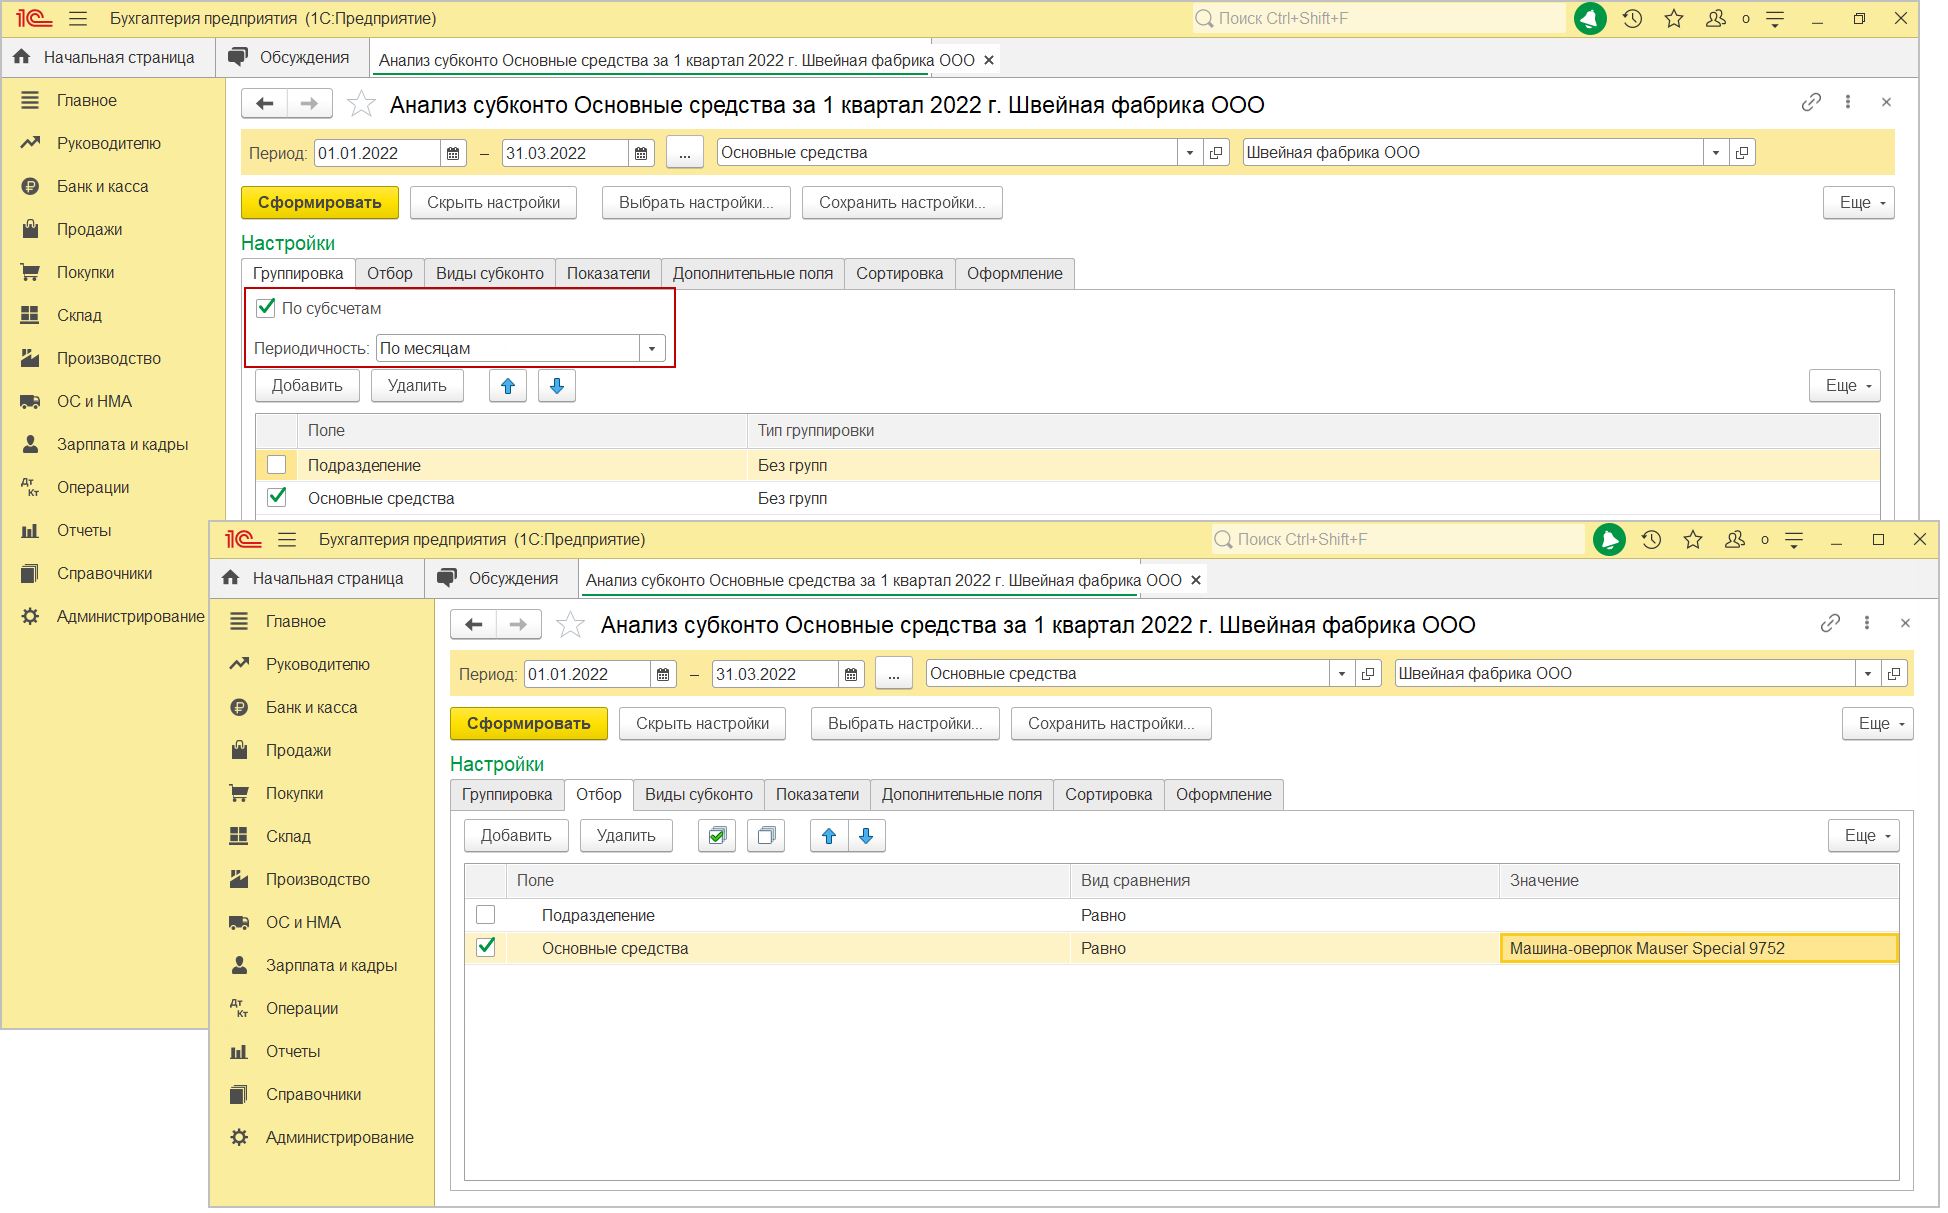Uncheck all filter rows icon in front window
1948x1213 pixels.
coord(766,836)
